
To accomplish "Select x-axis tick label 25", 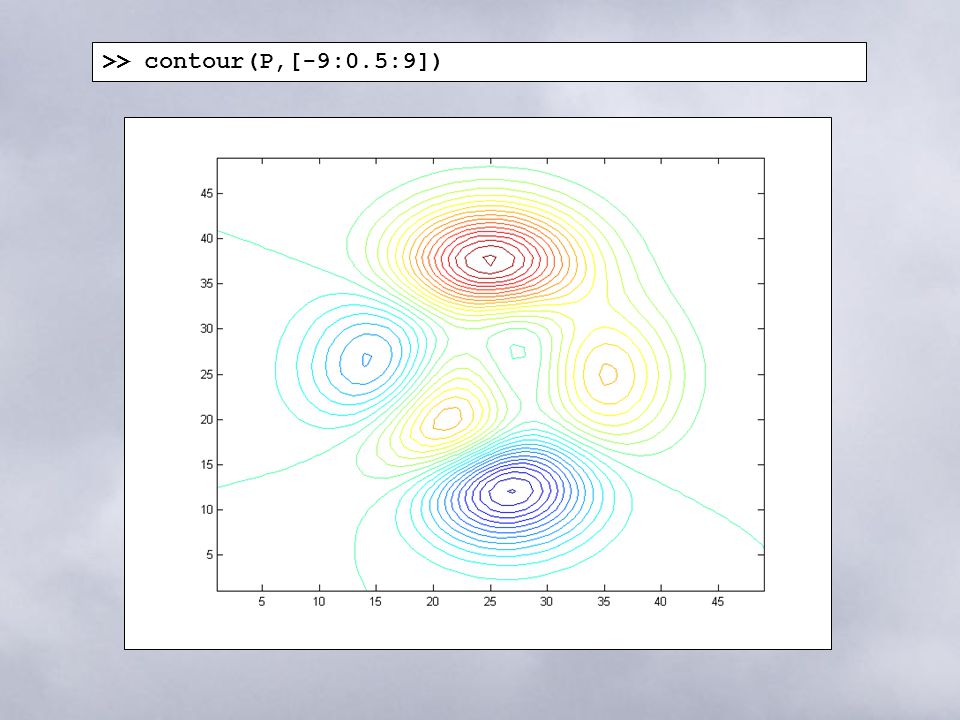I will pos(490,602).
